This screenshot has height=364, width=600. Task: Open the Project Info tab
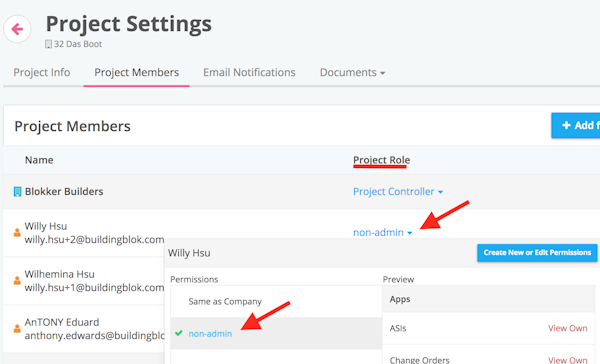[42, 72]
